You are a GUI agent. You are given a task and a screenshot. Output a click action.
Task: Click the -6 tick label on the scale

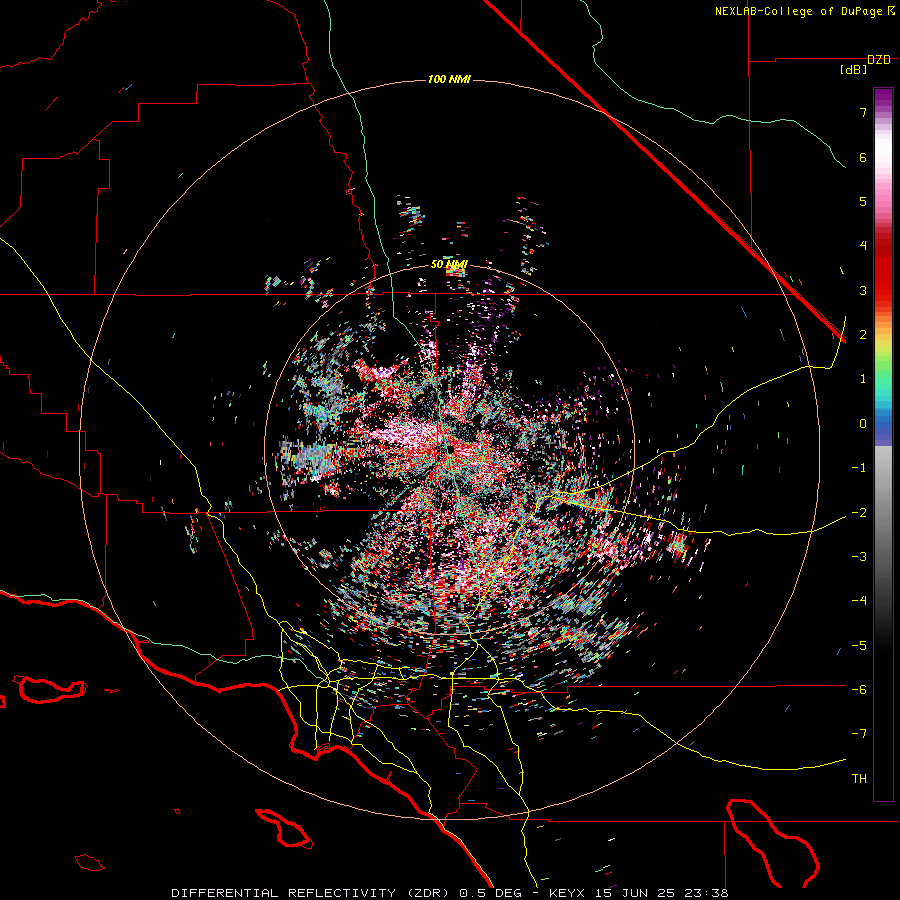[859, 690]
